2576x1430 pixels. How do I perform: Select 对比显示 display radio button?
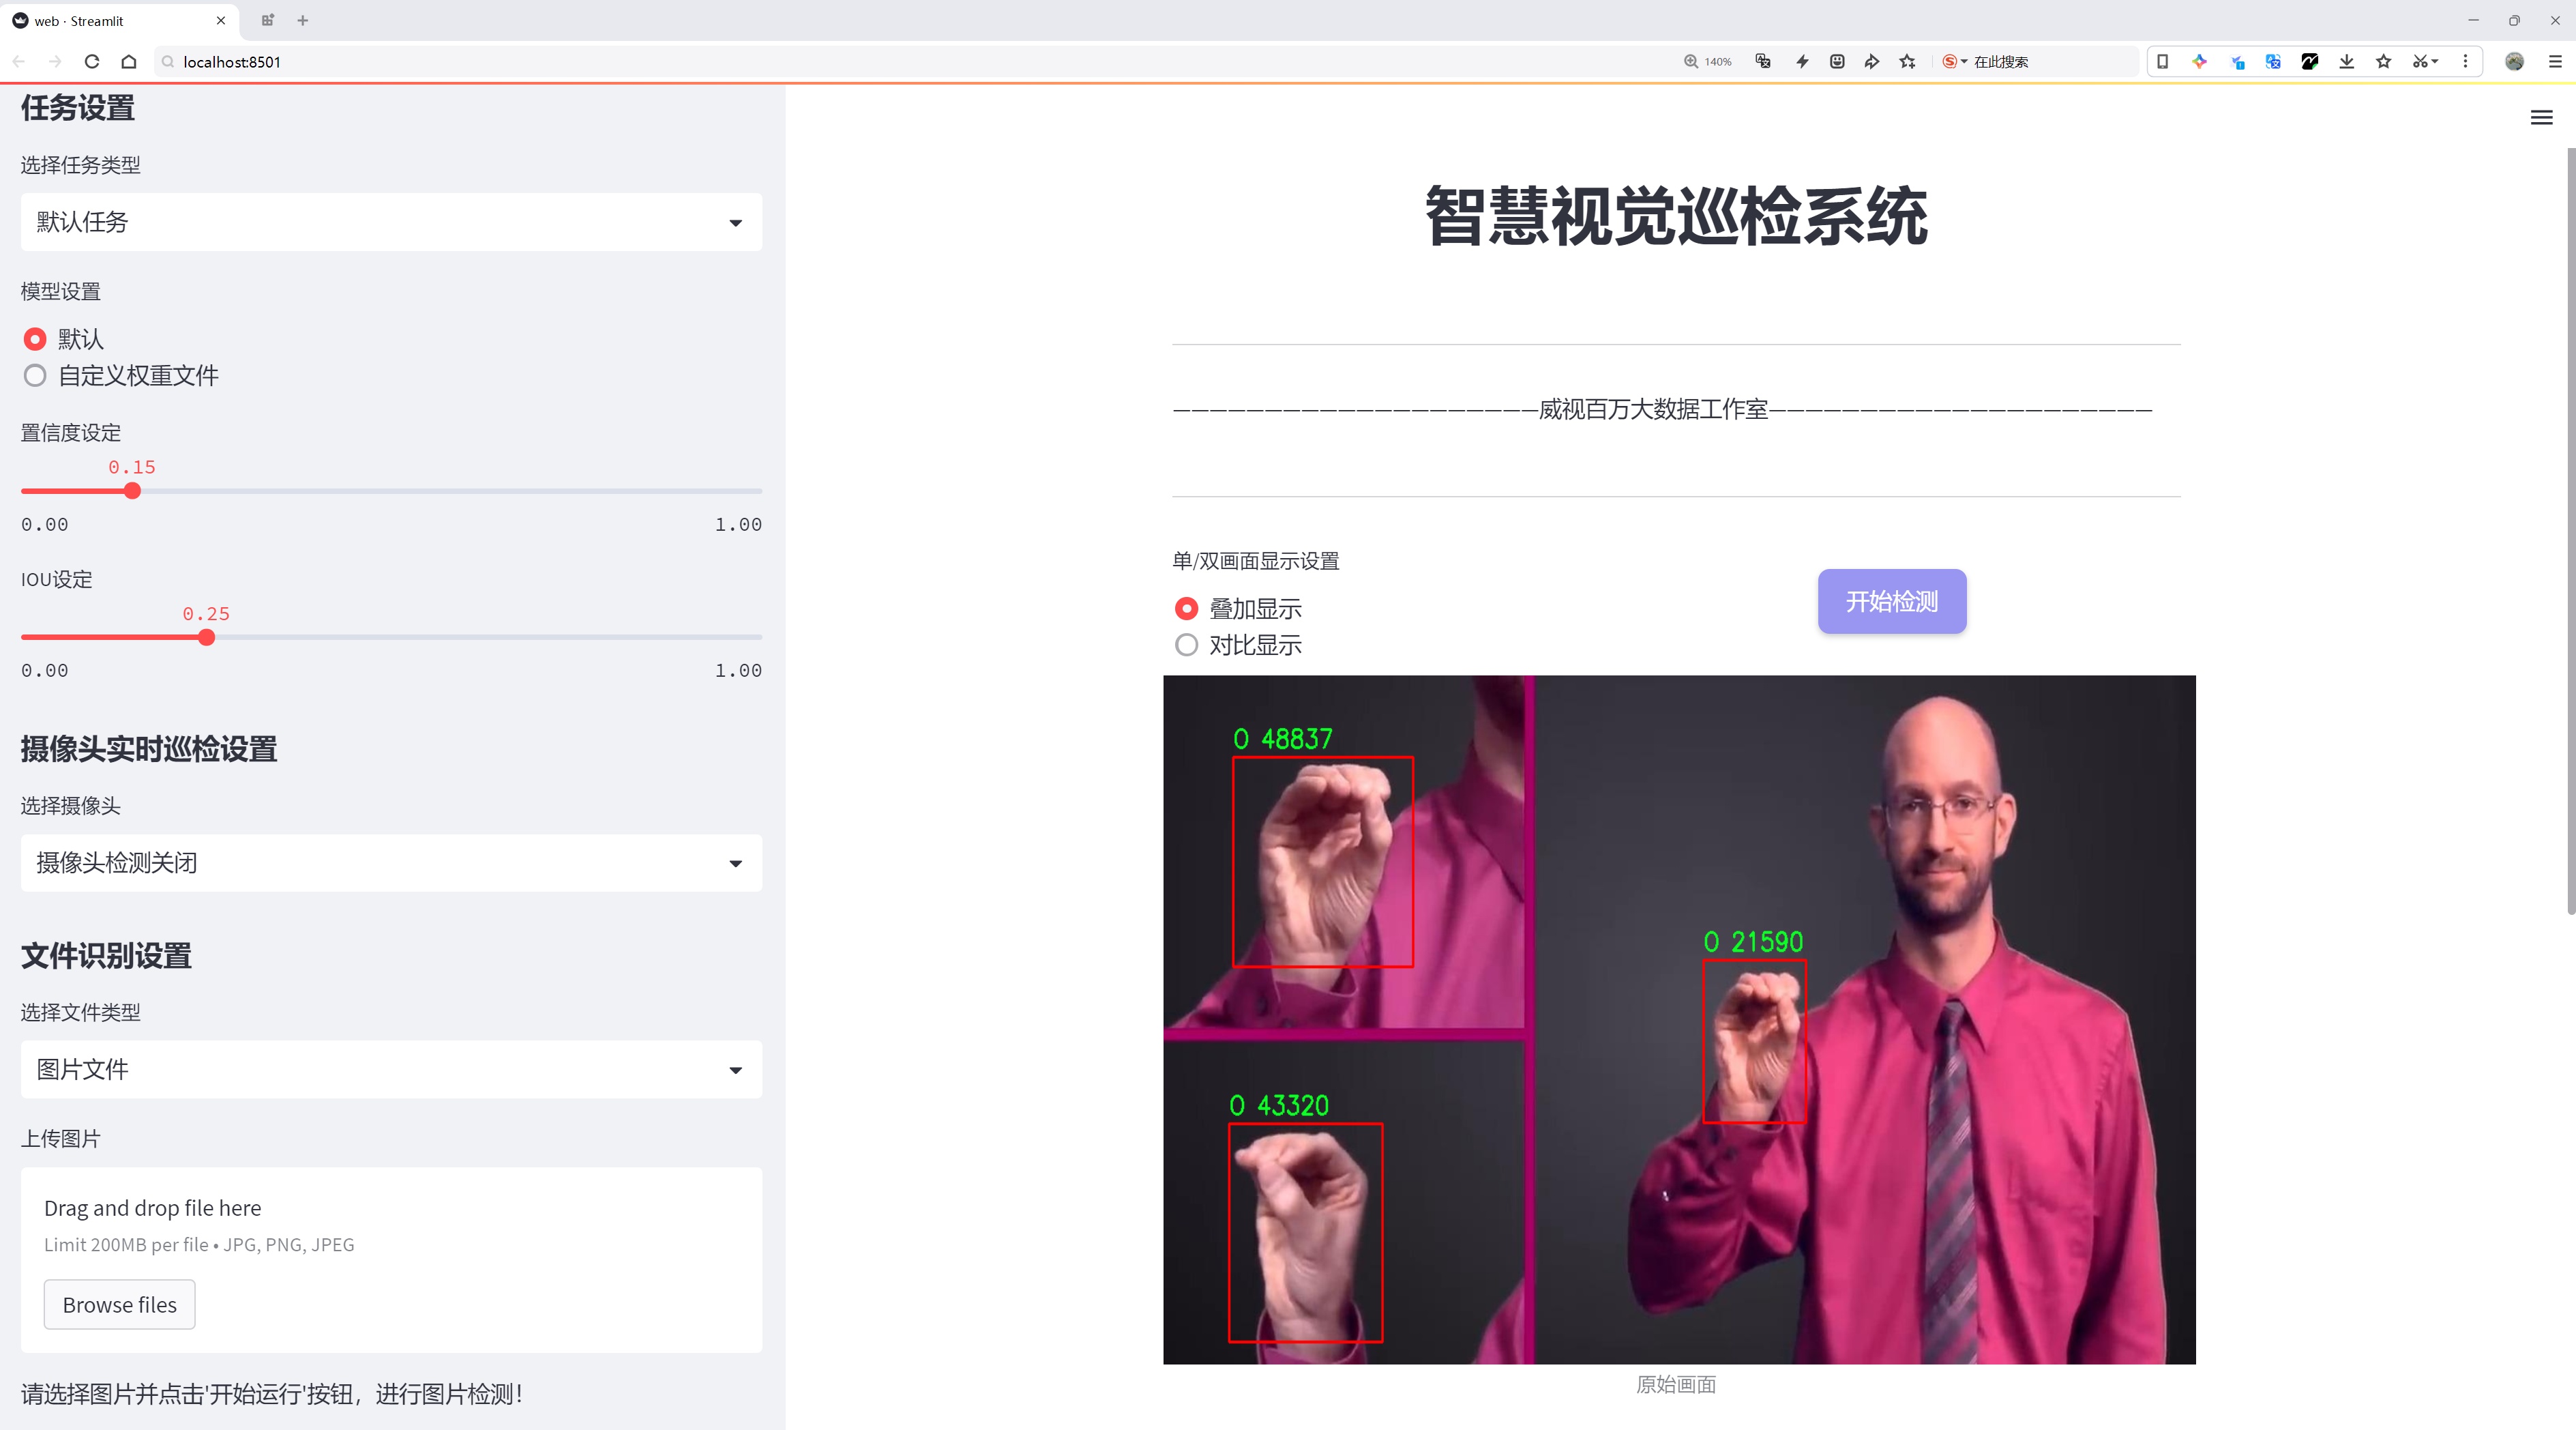pos(1186,645)
